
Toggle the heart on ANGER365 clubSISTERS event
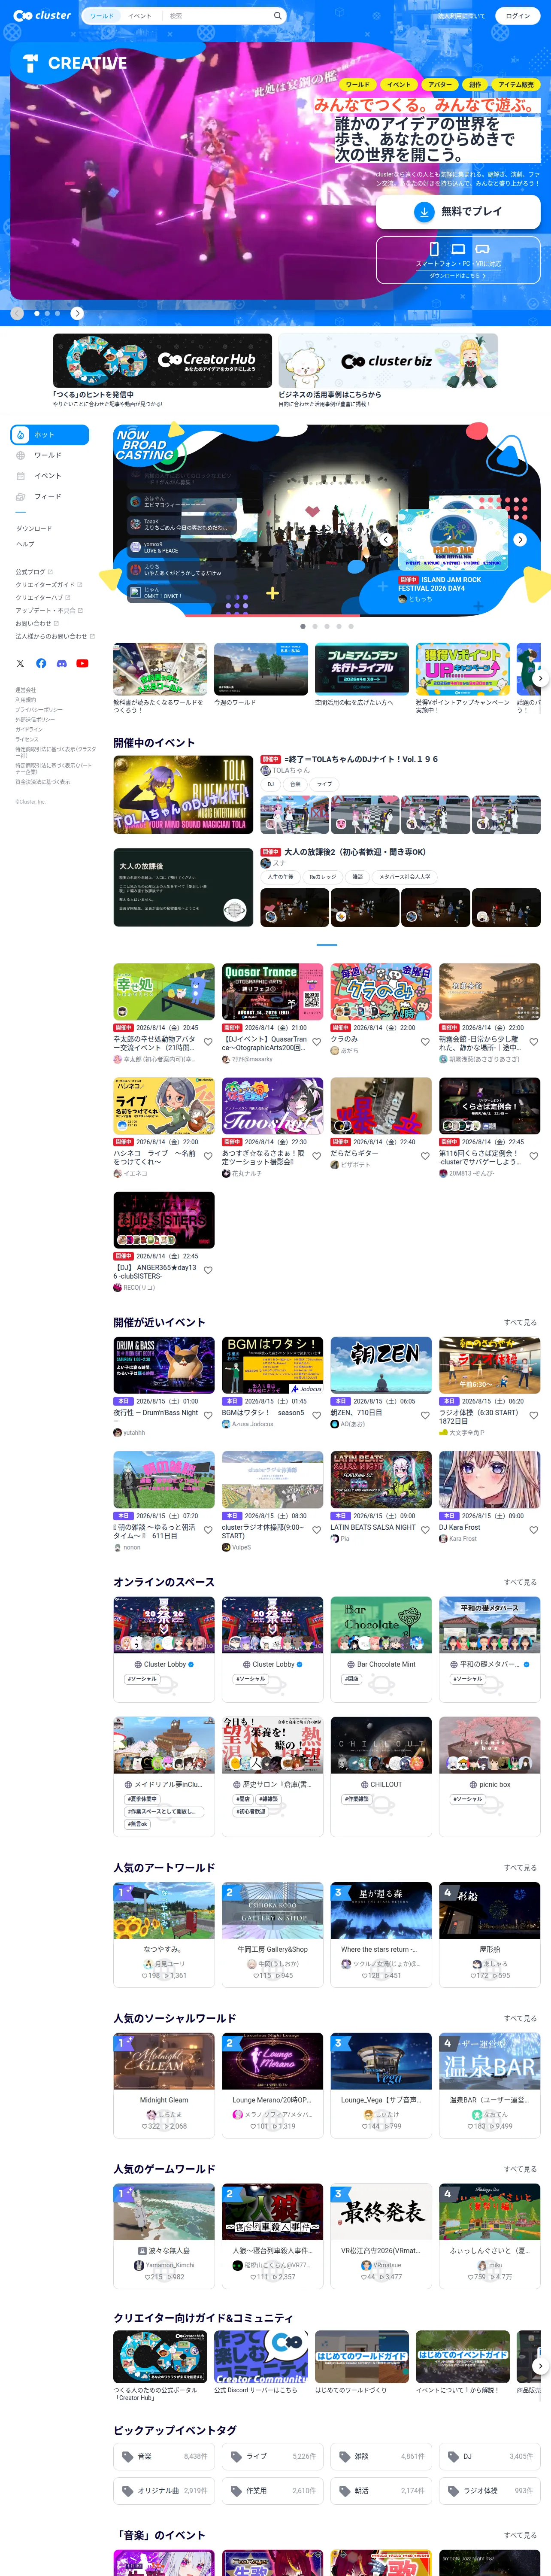[208, 1270]
